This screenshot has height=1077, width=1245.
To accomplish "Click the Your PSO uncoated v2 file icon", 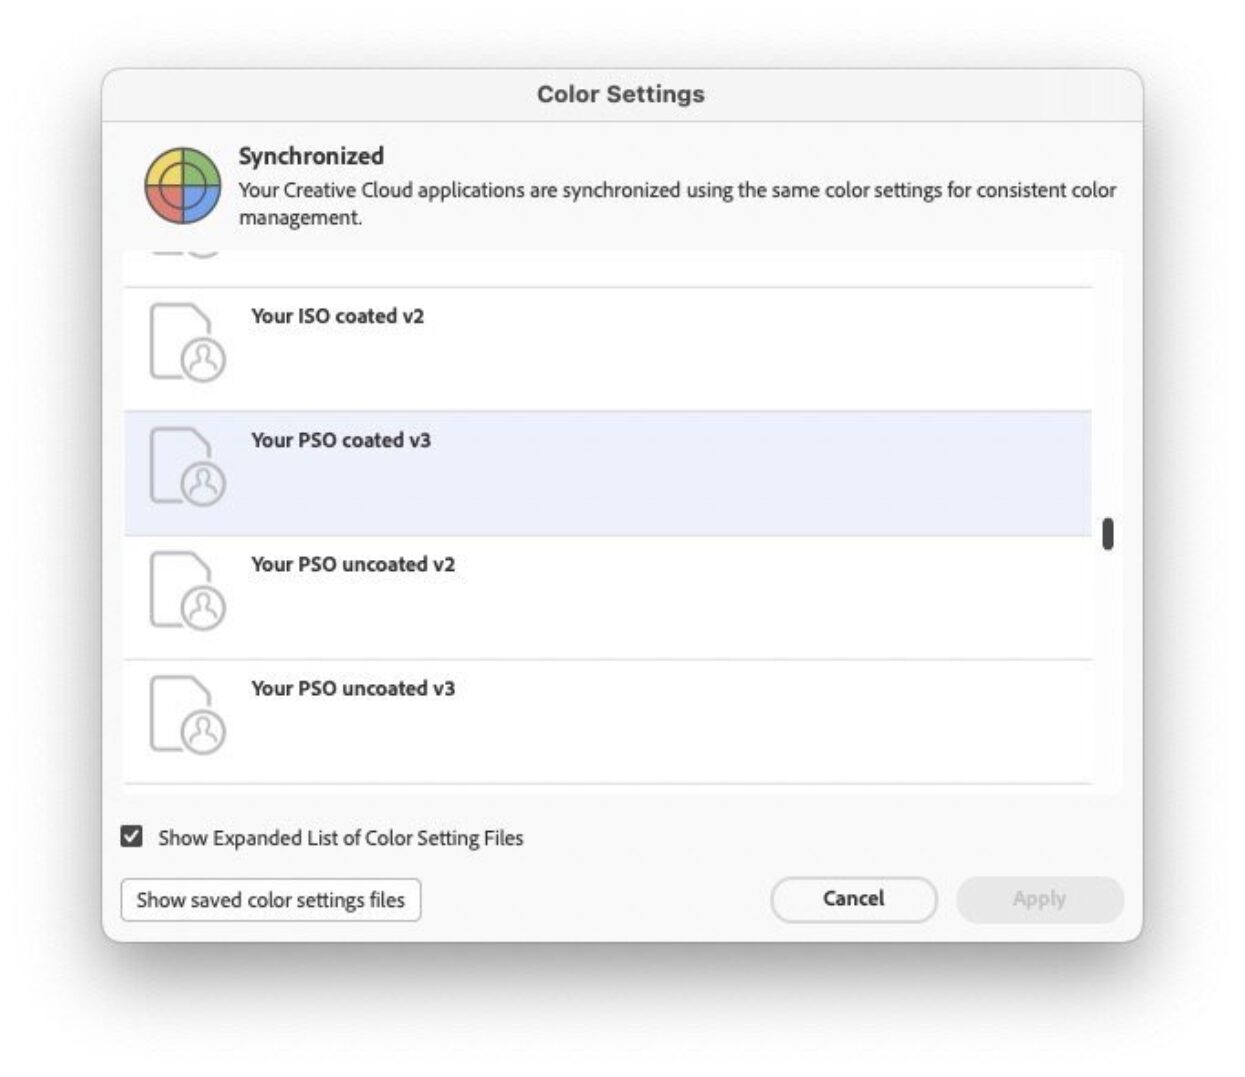I will [x=187, y=591].
